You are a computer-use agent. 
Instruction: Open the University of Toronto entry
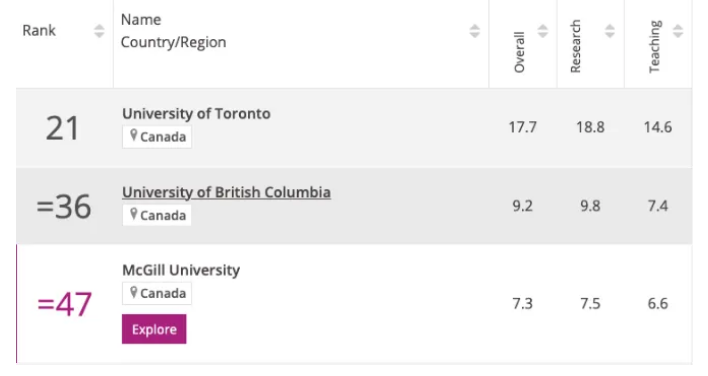tap(196, 113)
